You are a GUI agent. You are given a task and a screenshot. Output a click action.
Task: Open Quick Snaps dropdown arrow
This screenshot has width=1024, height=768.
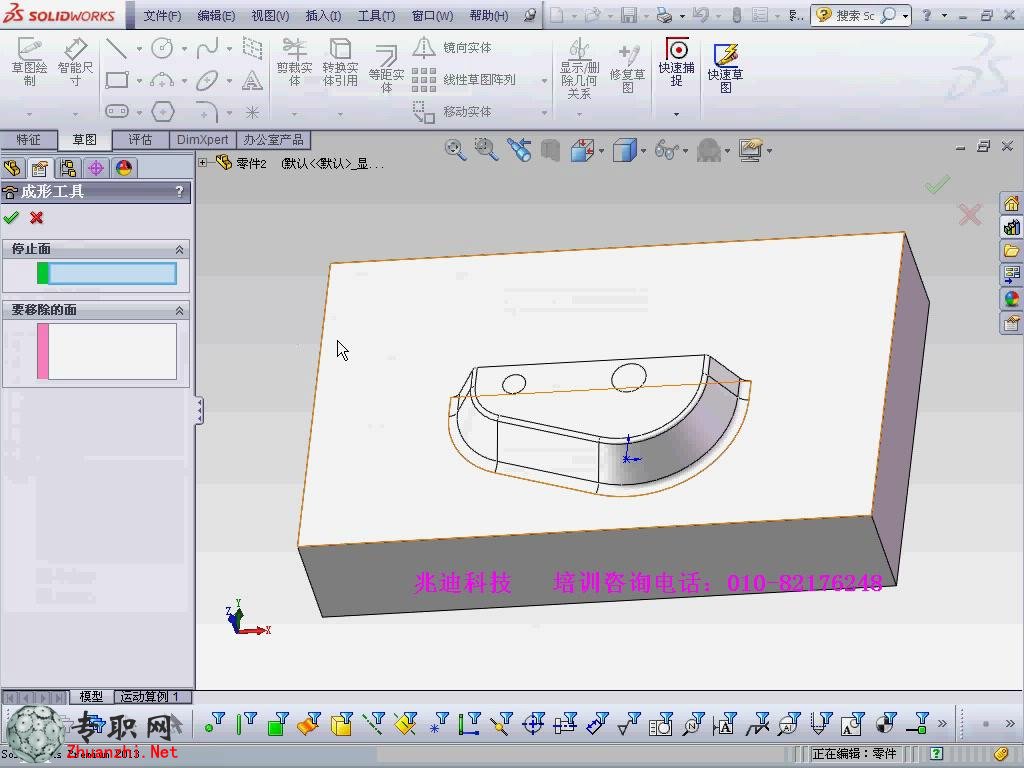tap(676, 114)
